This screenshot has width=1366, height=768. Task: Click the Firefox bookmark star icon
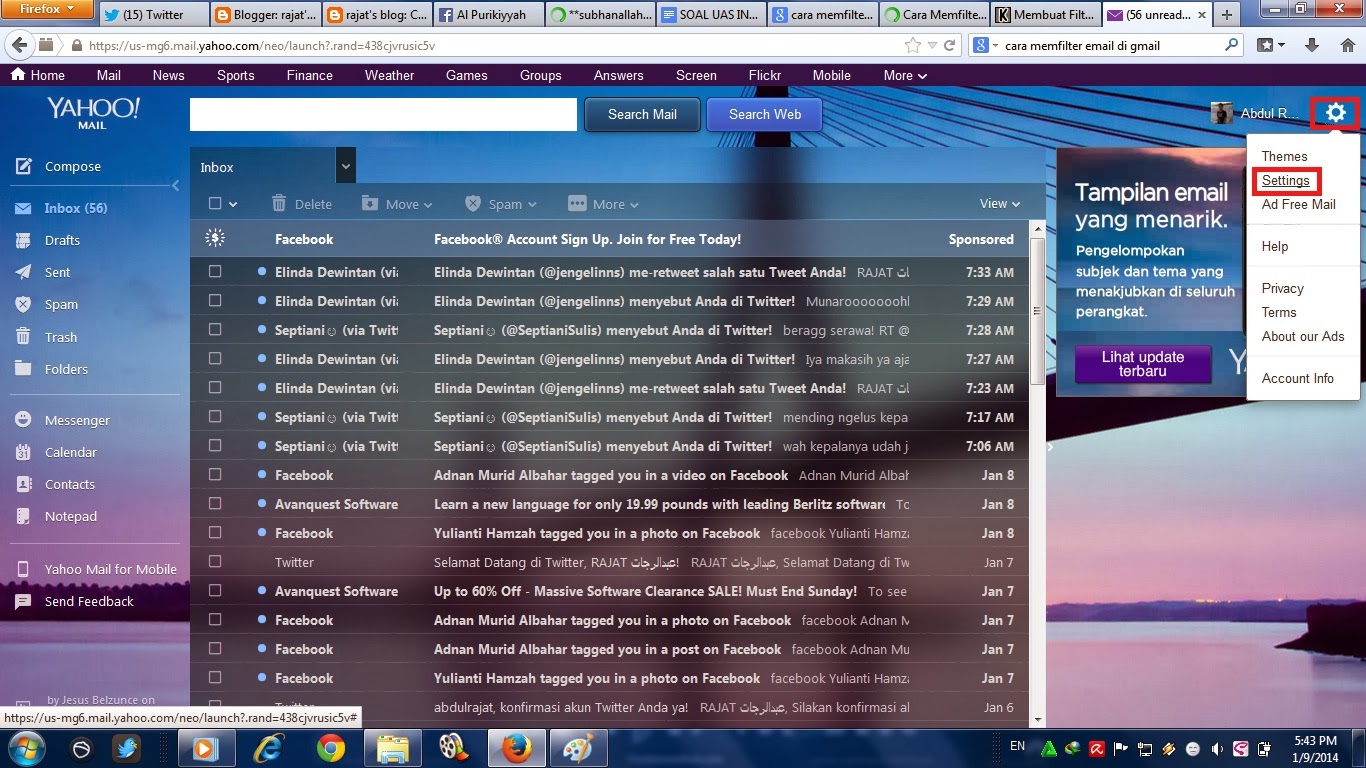point(912,45)
